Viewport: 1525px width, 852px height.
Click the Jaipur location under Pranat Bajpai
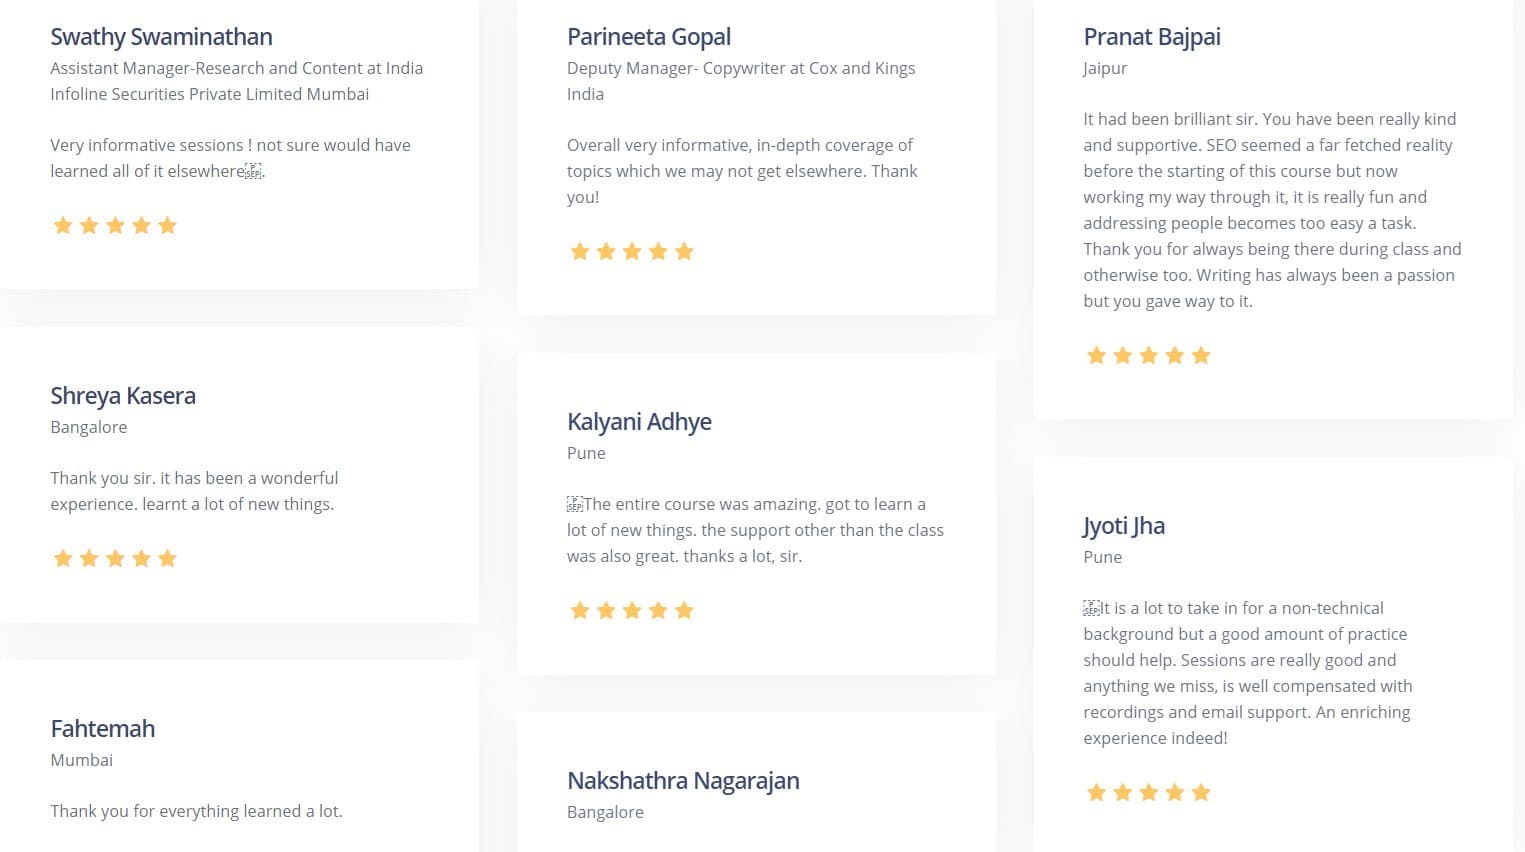coord(1105,68)
